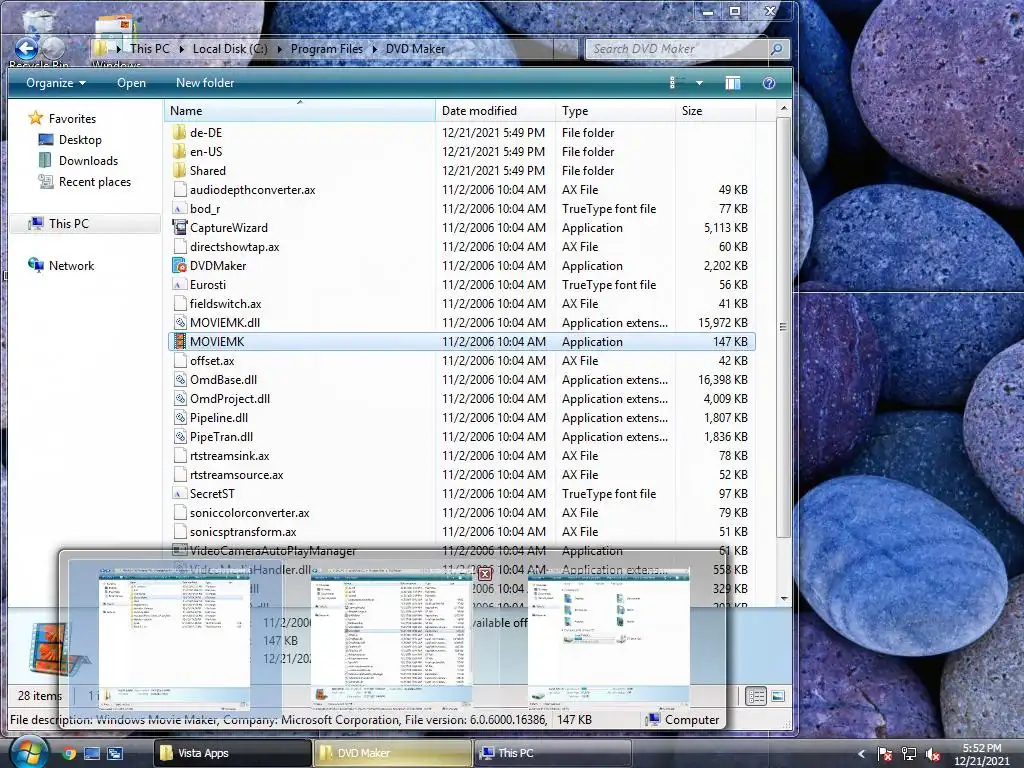Expand the arrow after Program Files in address bar
Viewport: 1024px width, 768px height.
click(x=375, y=49)
